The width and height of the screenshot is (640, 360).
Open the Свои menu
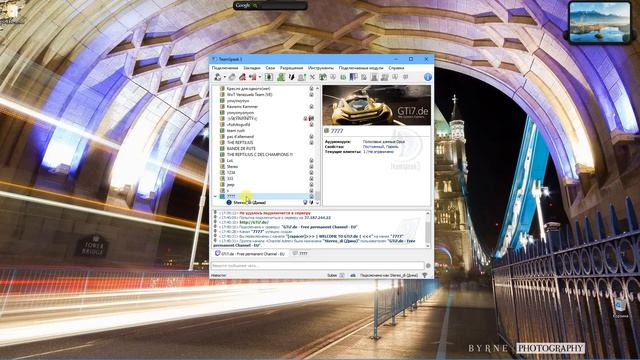[x=270, y=68]
